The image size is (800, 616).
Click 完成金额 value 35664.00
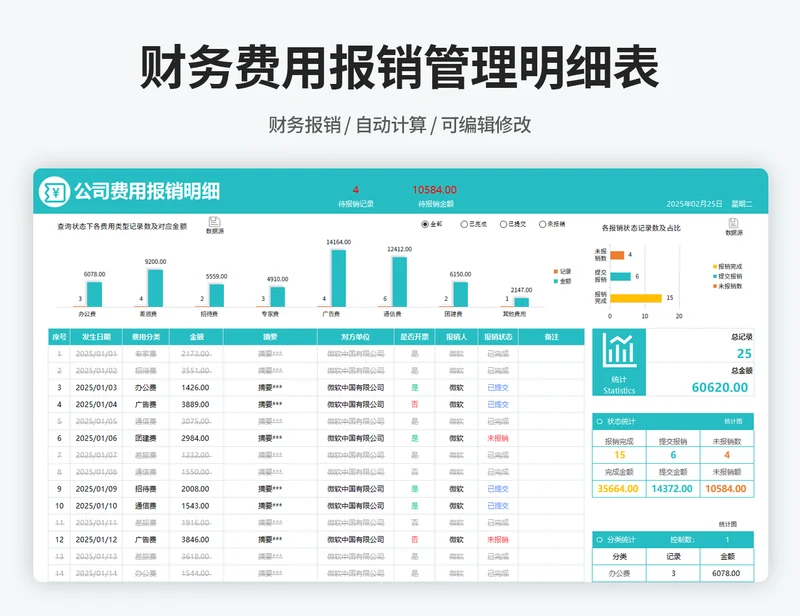point(618,489)
